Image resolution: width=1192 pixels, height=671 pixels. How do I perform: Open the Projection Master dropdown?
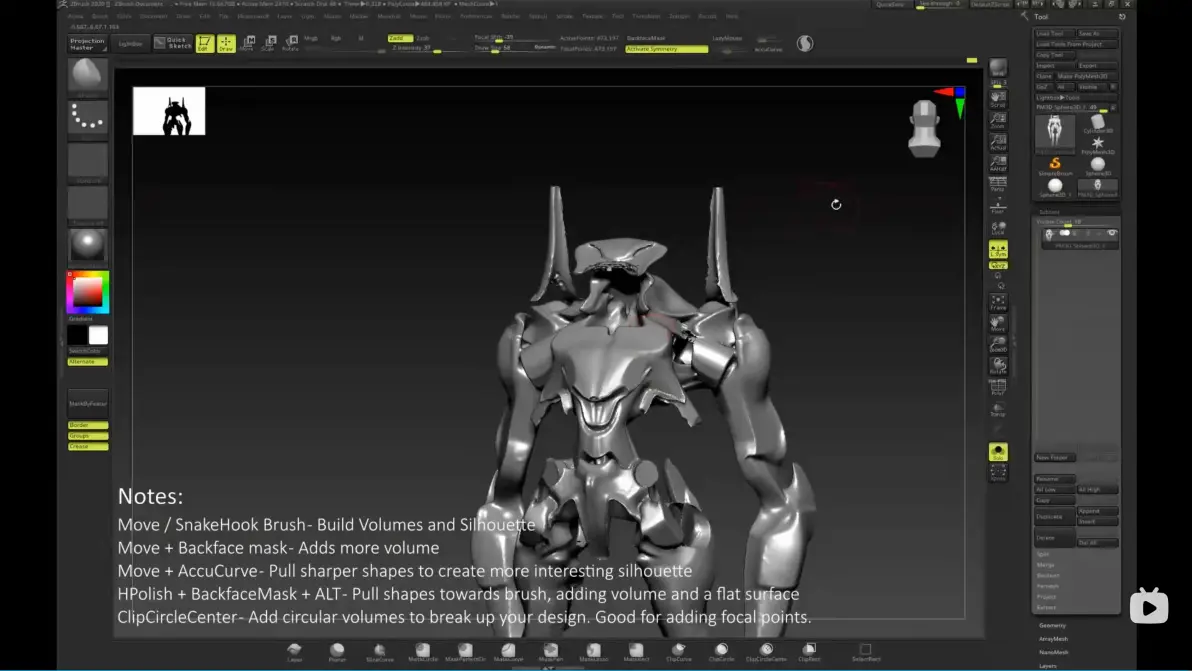[87, 44]
